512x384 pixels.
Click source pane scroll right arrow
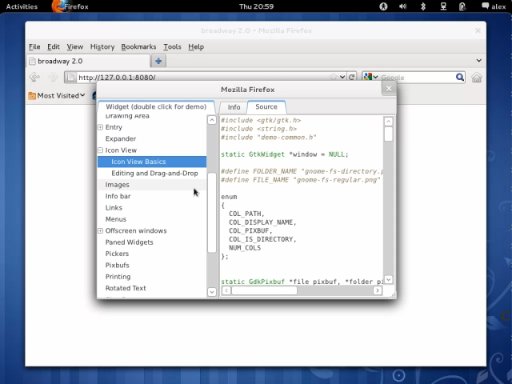(x=377, y=290)
